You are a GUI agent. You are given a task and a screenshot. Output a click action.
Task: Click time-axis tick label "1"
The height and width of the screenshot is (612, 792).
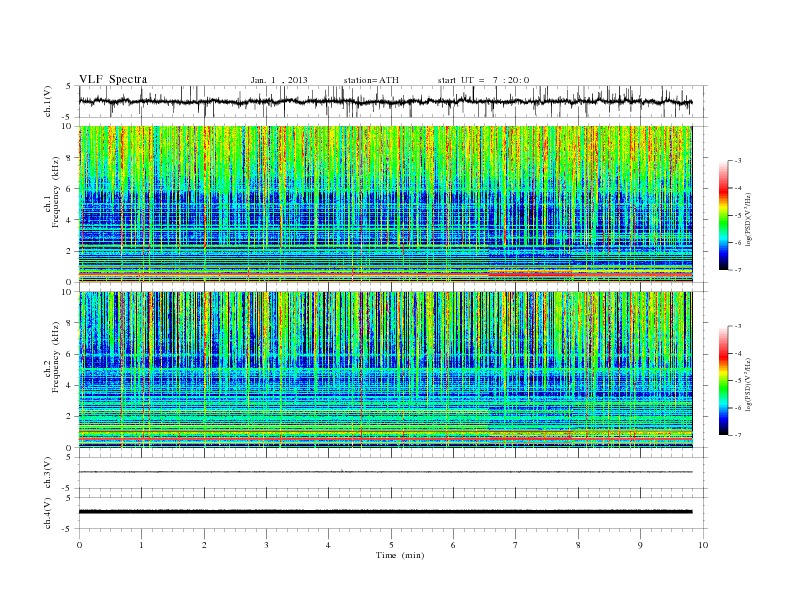click(x=141, y=545)
